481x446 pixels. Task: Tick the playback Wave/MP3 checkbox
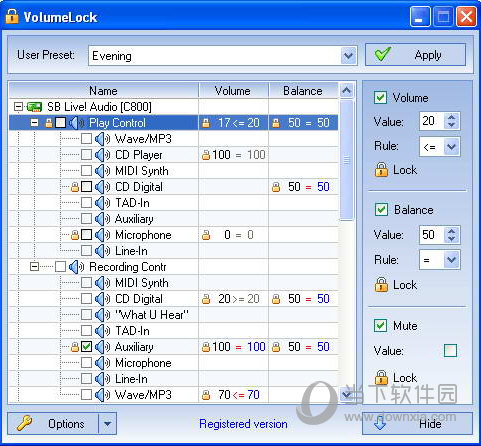(x=86, y=139)
